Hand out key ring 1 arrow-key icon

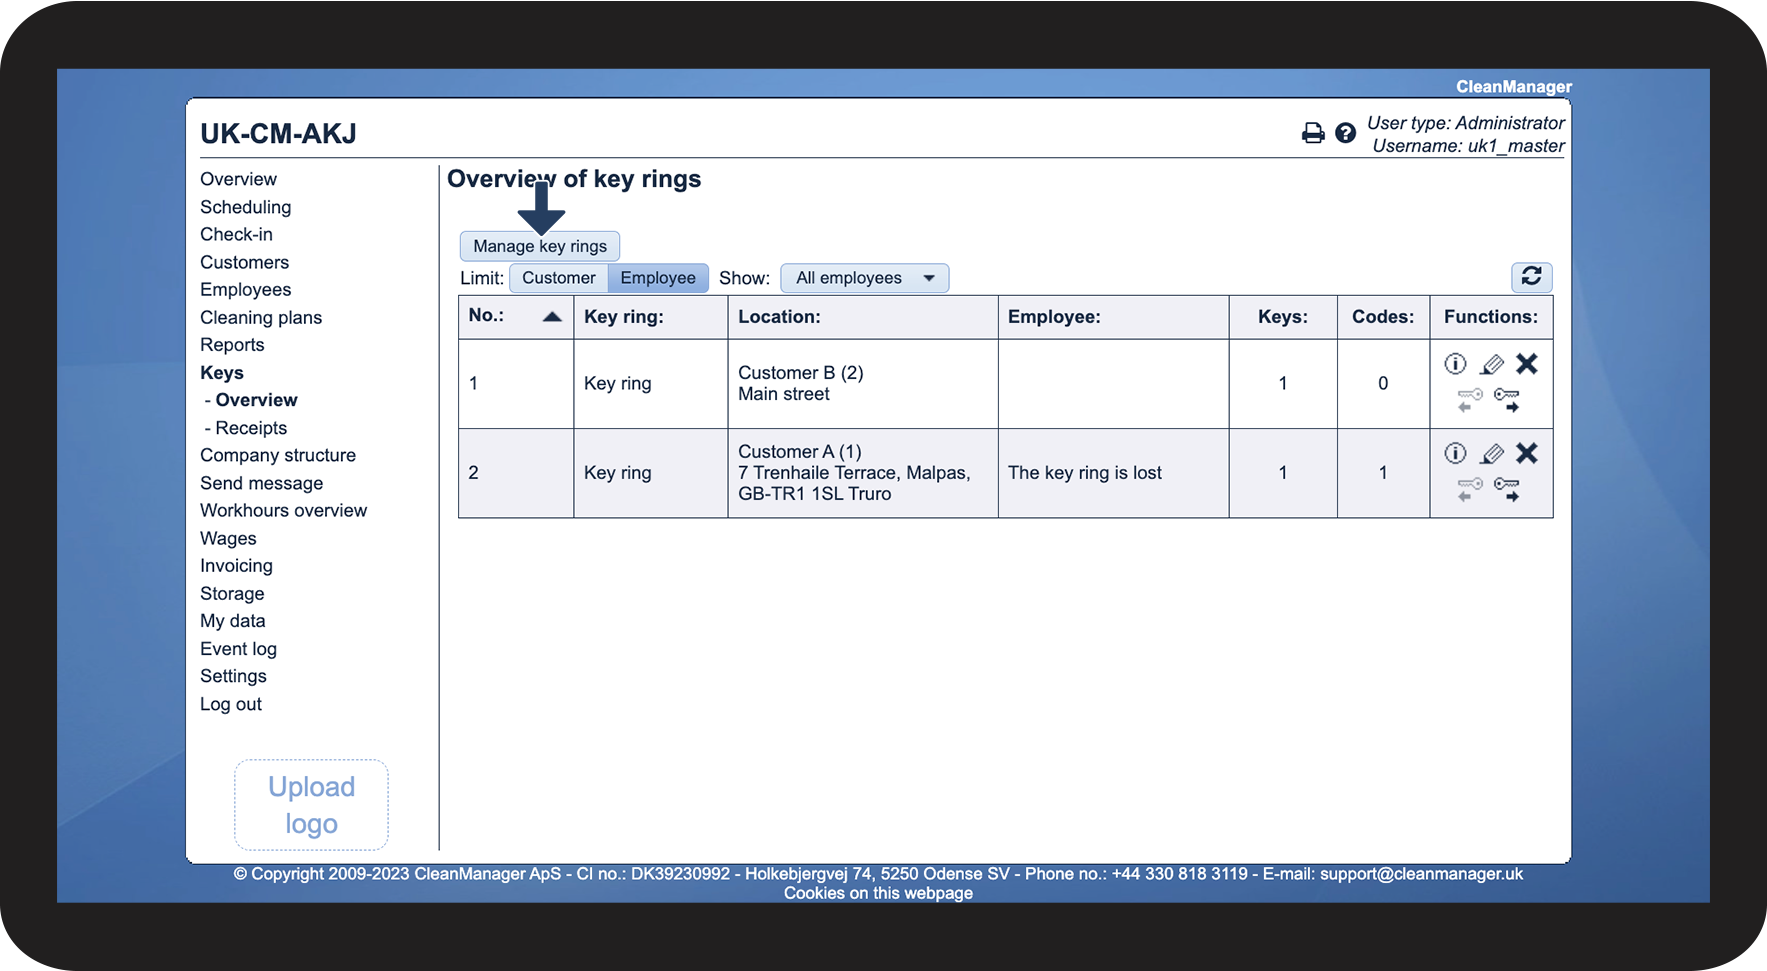click(1507, 400)
